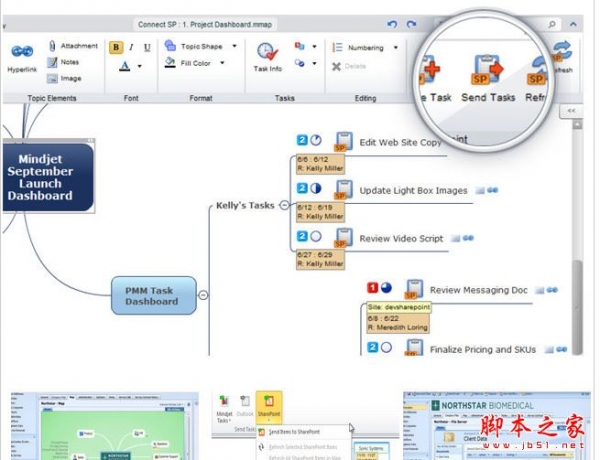Click the Fill Color bucket icon
This screenshot has width=600, height=460.
pyautogui.click(x=170, y=62)
